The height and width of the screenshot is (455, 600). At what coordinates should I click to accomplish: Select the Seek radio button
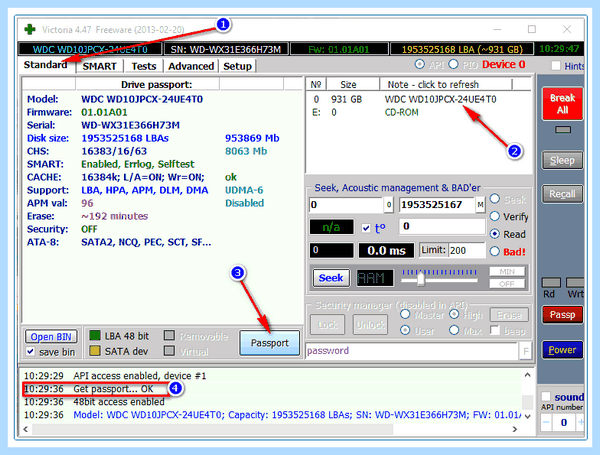coord(495,199)
